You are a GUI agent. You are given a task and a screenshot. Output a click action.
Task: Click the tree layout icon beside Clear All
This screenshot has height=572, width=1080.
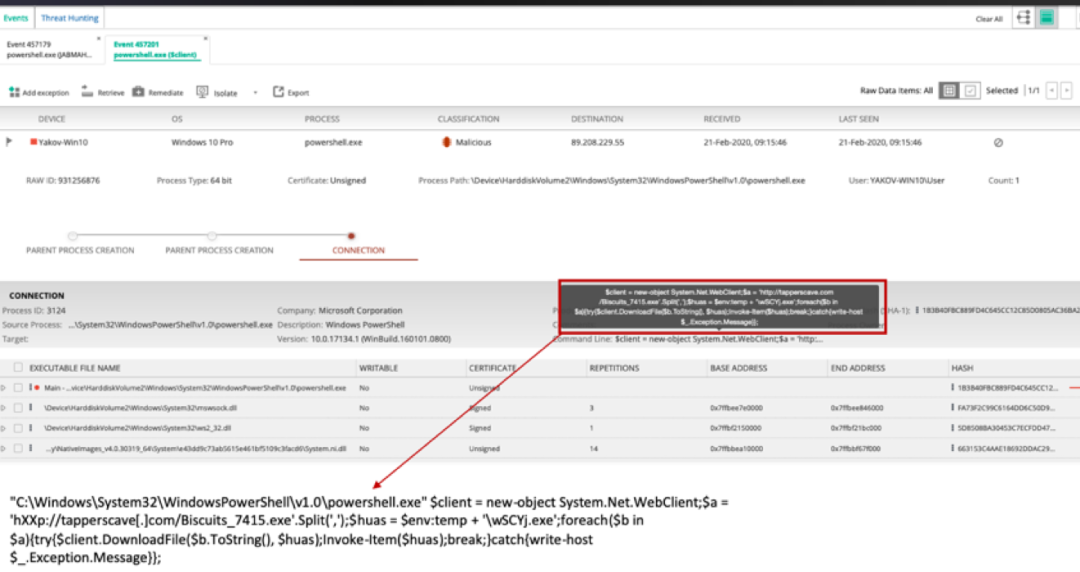tap(1023, 18)
